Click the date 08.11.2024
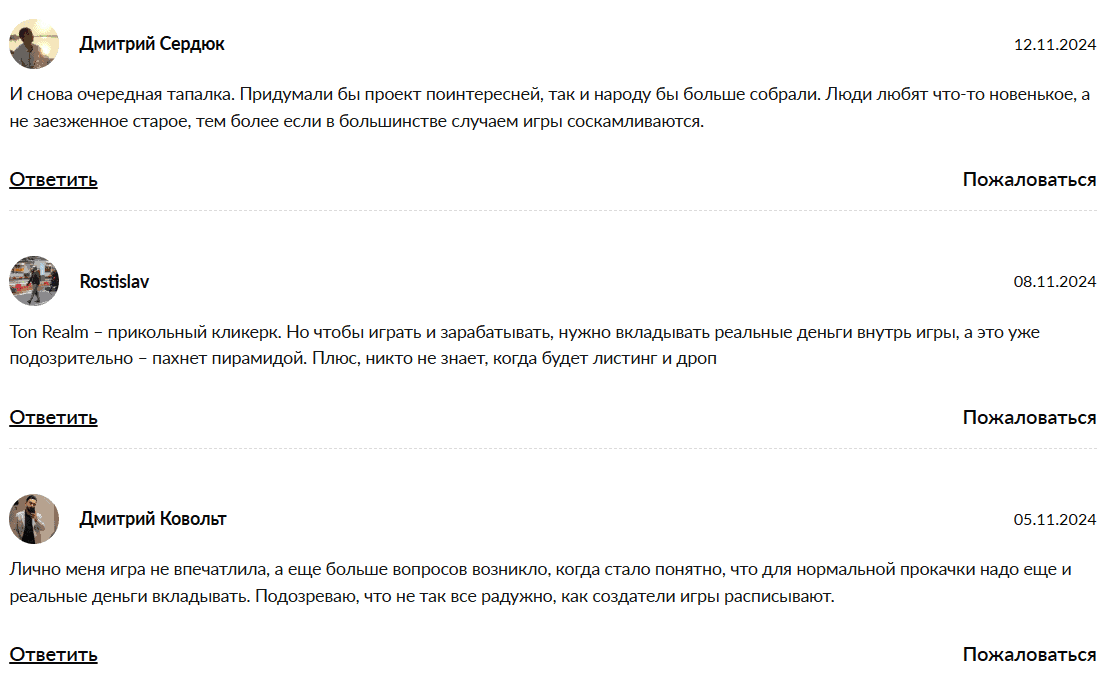 (x=1055, y=282)
